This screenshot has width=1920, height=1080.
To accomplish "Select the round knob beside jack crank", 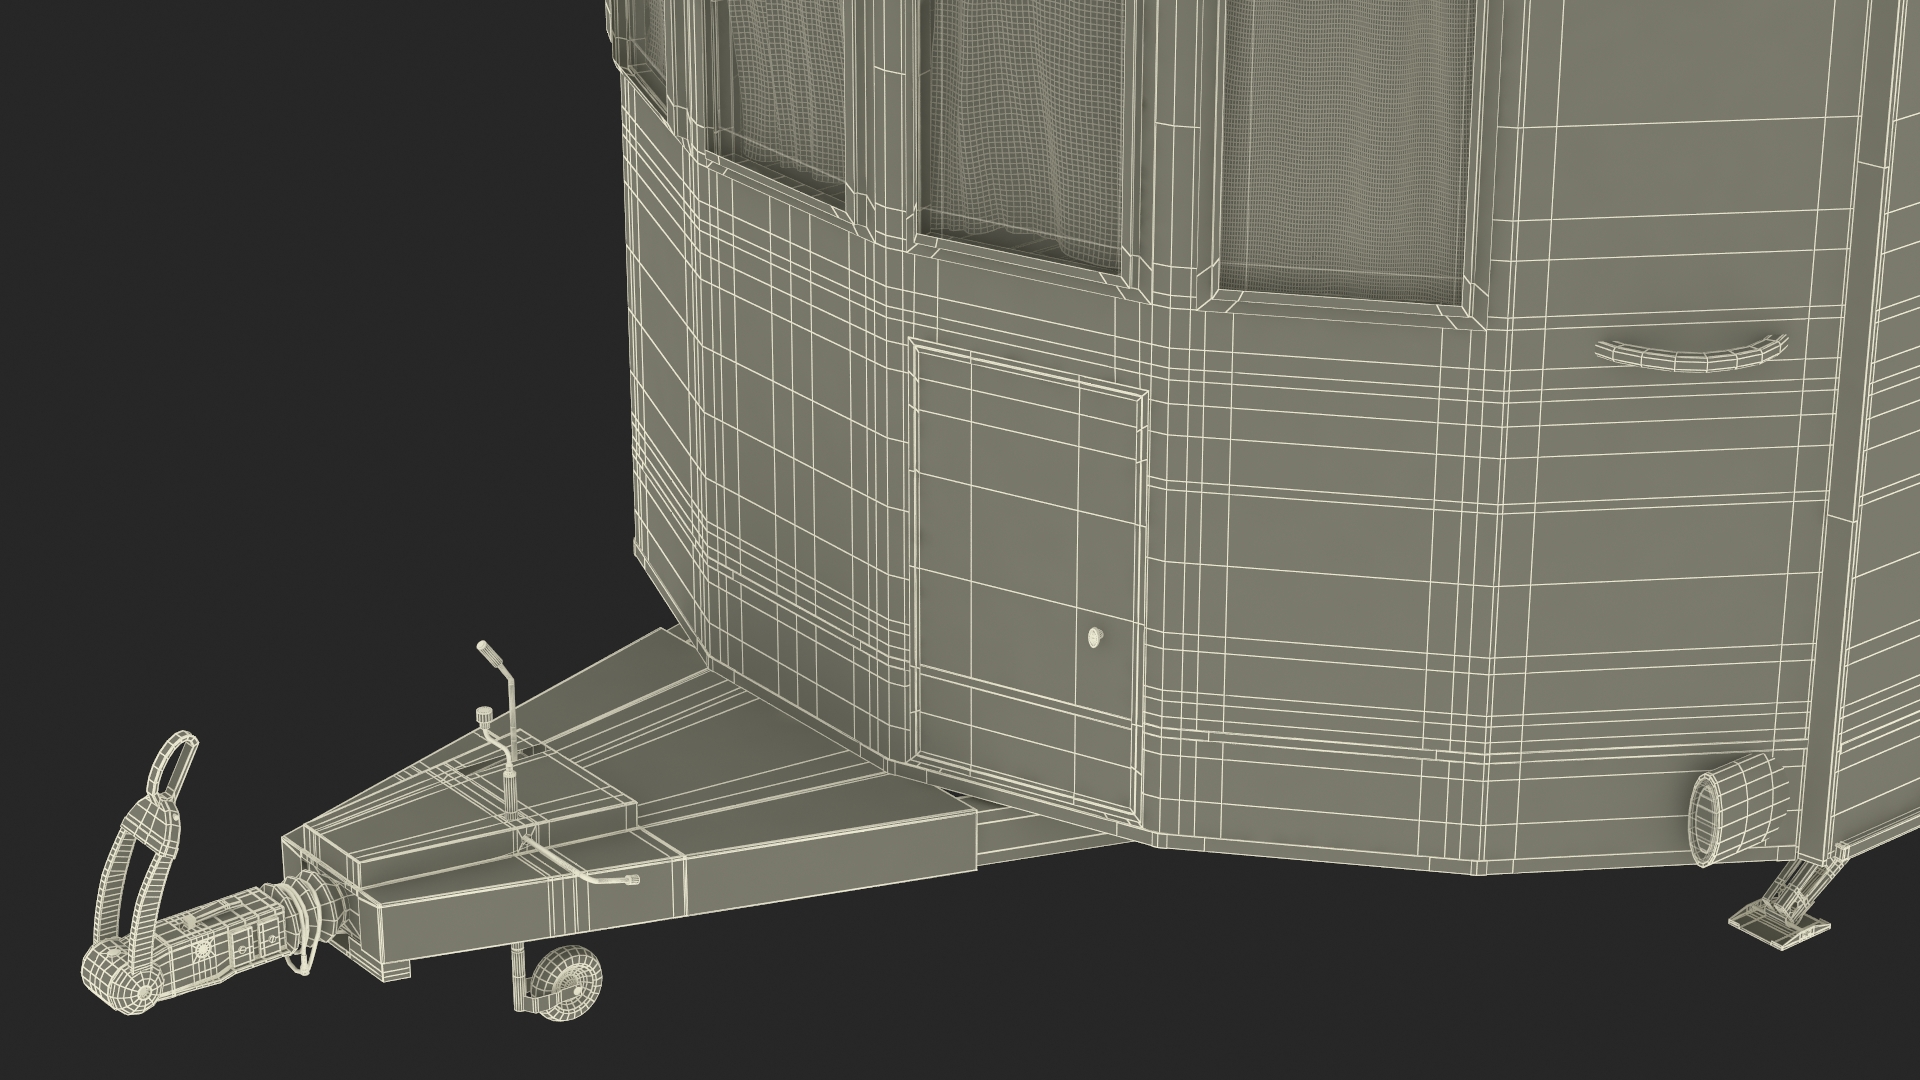I will click(486, 716).
